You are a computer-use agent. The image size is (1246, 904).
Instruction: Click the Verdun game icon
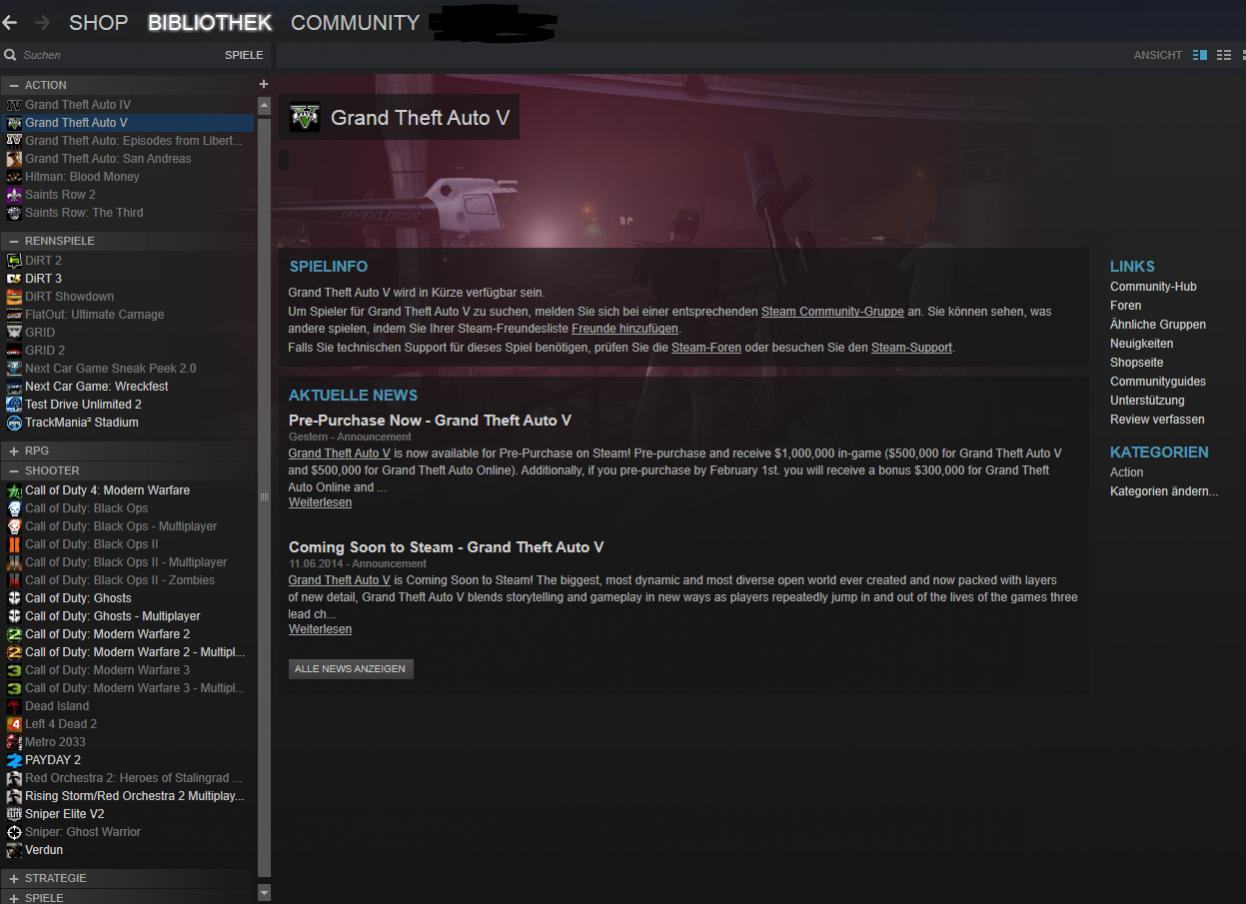pyautogui.click(x=14, y=851)
